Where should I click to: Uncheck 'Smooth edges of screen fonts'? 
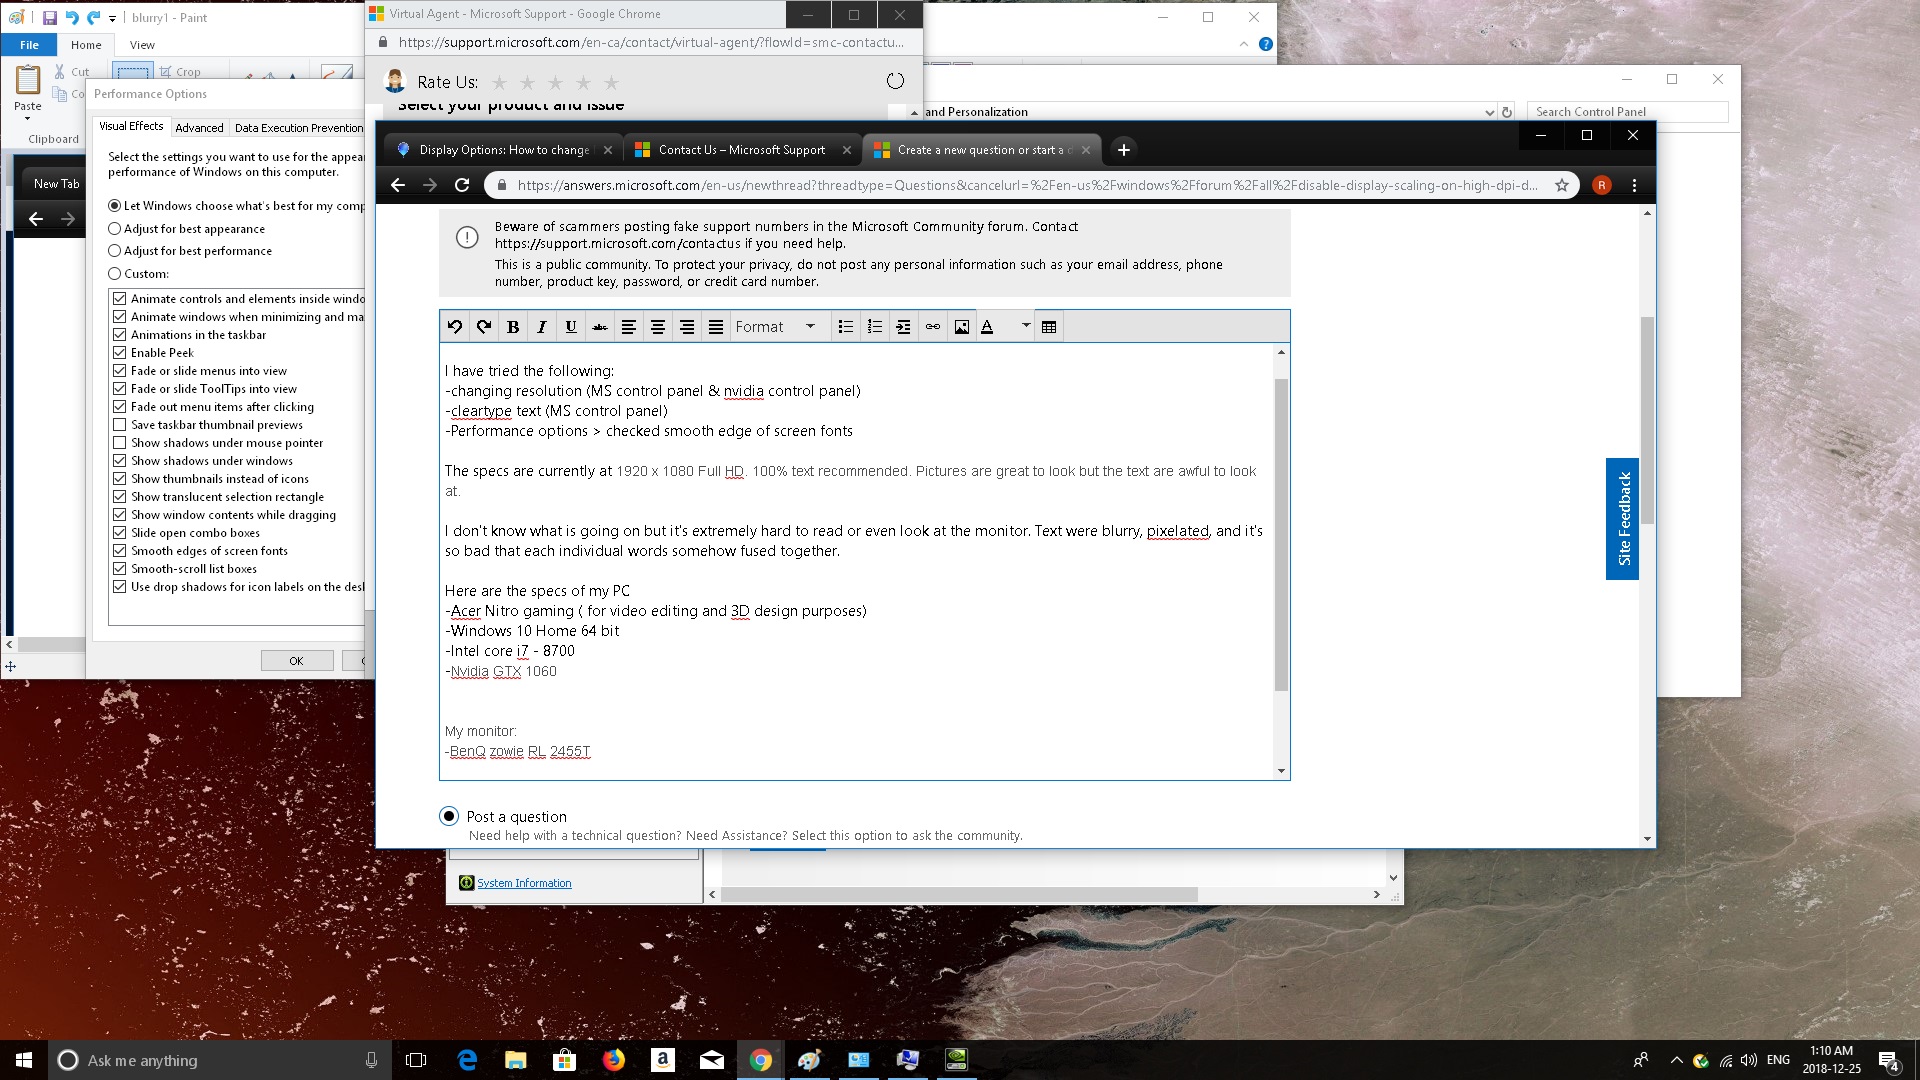(x=120, y=551)
